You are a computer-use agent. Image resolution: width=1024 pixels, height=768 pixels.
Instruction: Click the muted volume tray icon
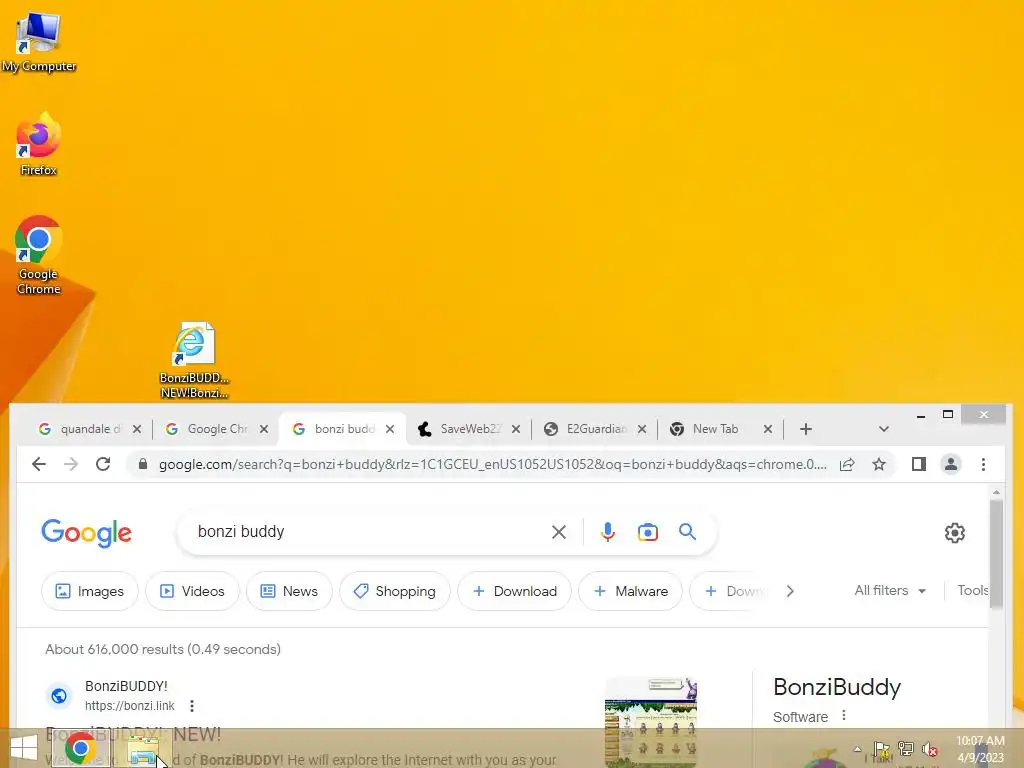[x=931, y=749]
